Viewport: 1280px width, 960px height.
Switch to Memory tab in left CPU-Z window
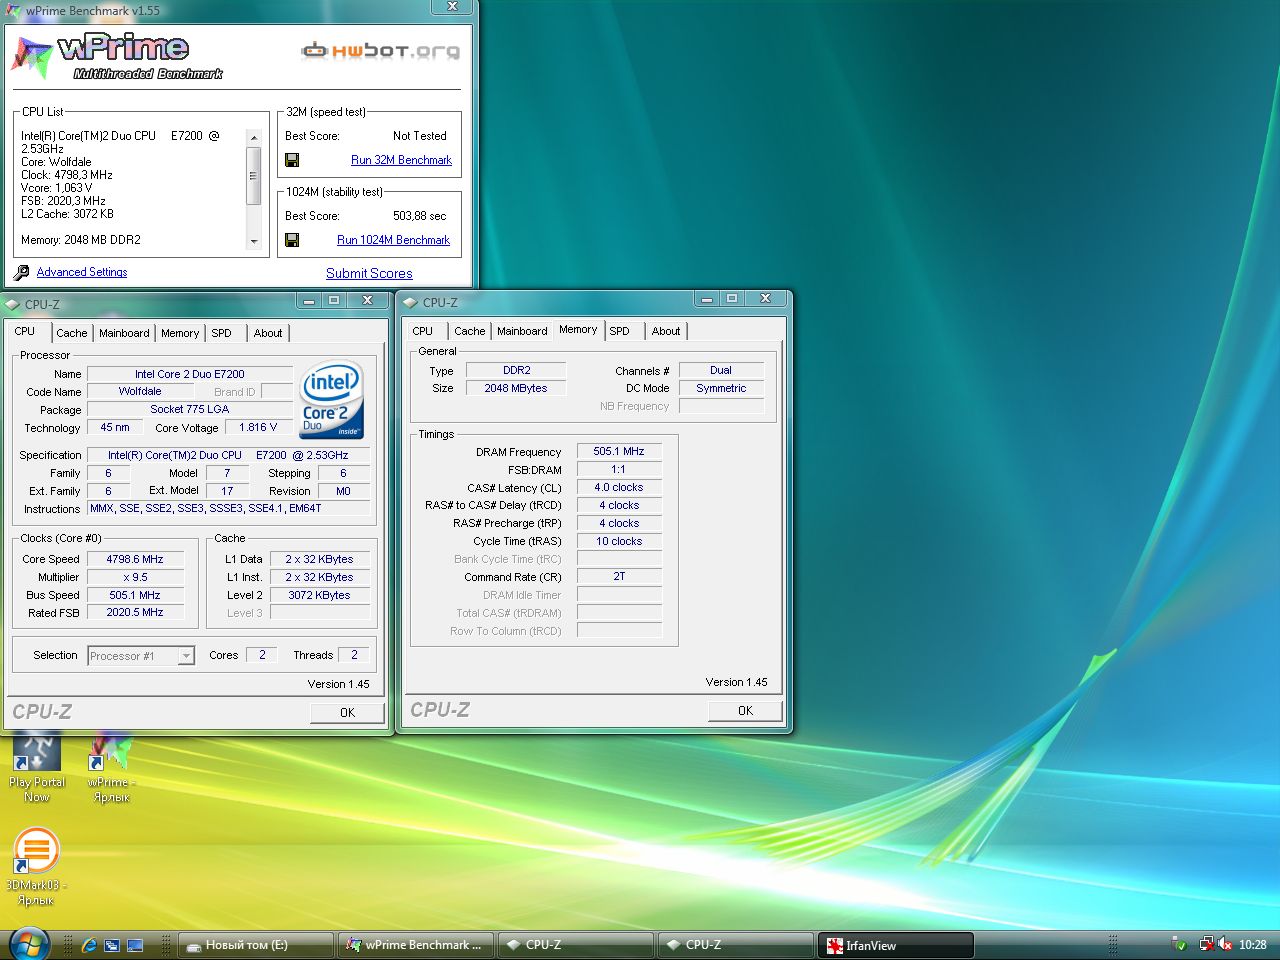pyautogui.click(x=180, y=333)
